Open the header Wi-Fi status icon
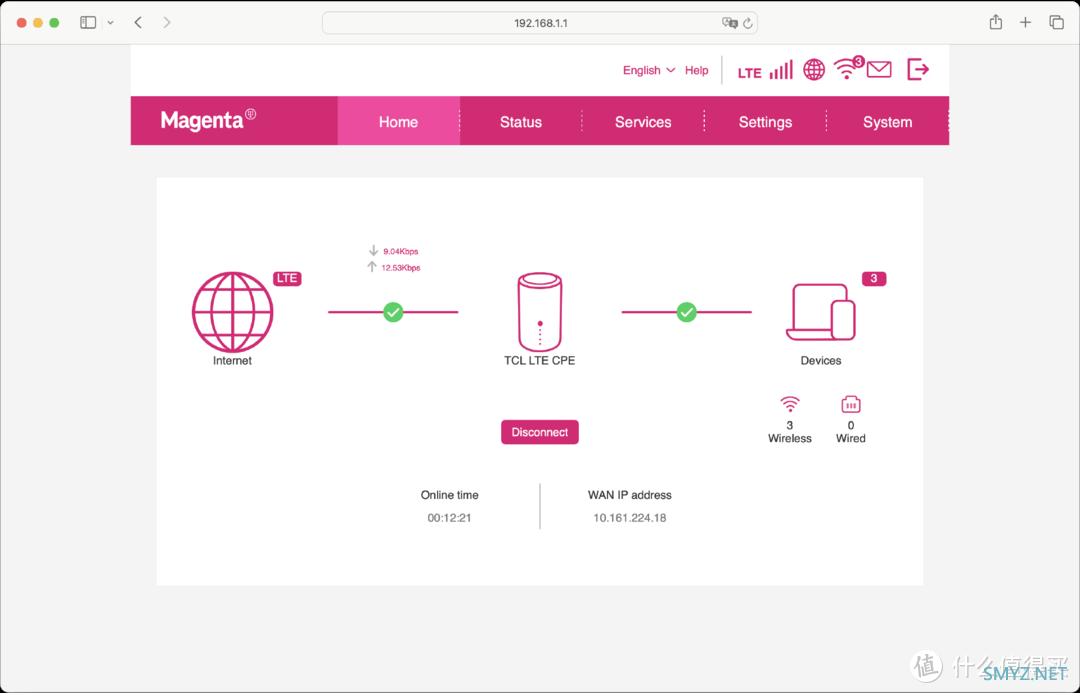This screenshot has width=1080, height=693. point(847,70)
